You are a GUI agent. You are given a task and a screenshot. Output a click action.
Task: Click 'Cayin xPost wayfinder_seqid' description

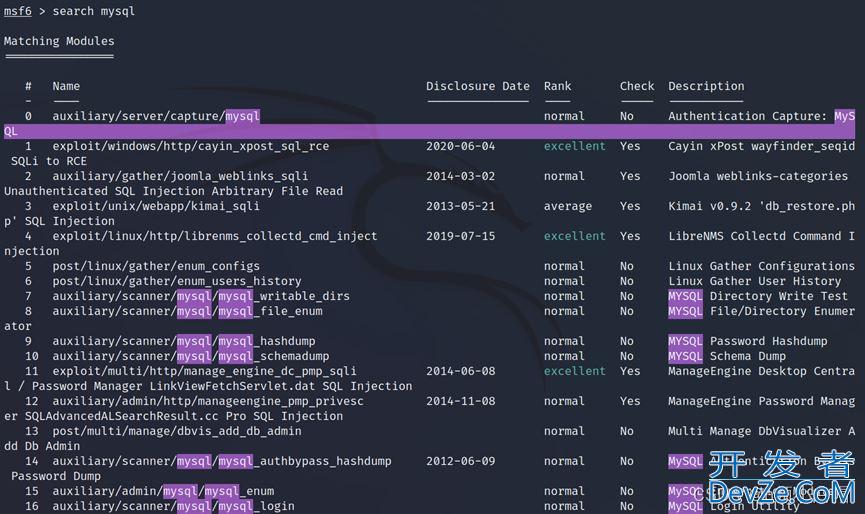[x=761, y=146]
